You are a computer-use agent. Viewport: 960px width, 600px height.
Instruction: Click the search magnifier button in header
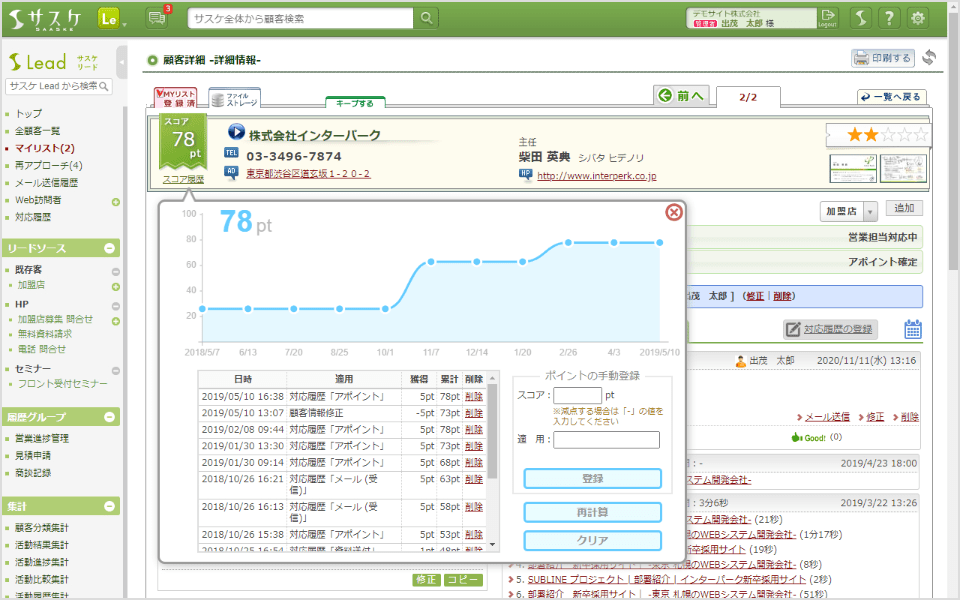[426, 18]
